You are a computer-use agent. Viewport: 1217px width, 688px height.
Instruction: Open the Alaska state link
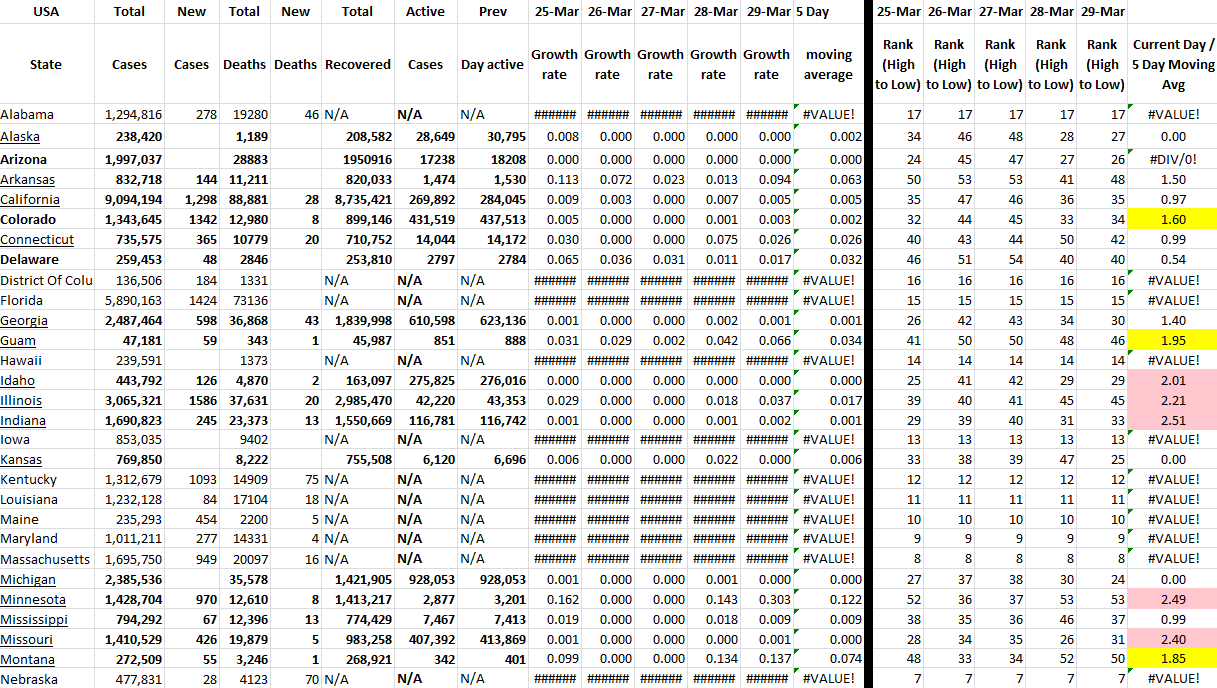(x=20, y=137)
